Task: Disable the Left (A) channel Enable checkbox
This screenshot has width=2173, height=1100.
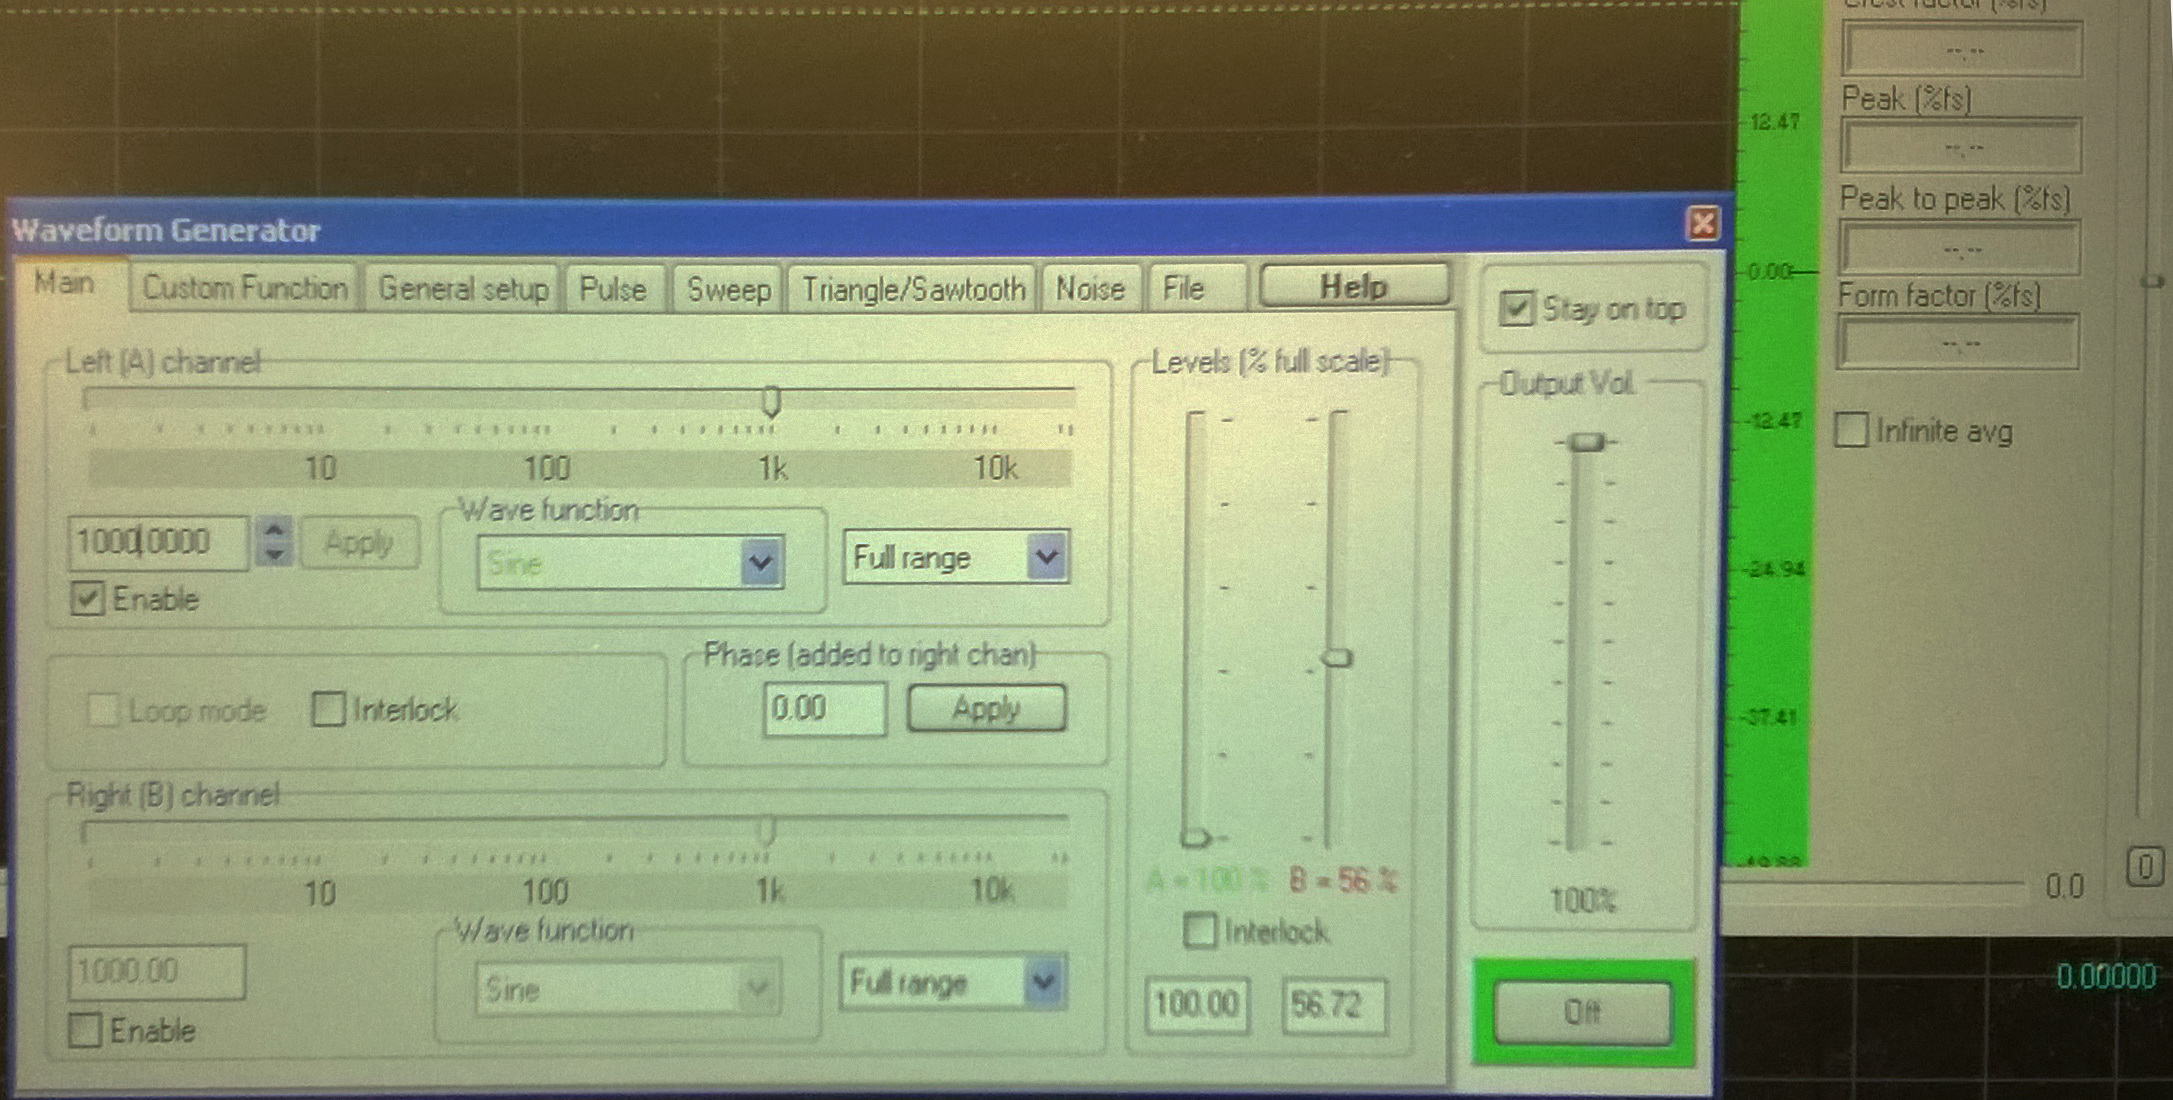Action: [87, 599]
